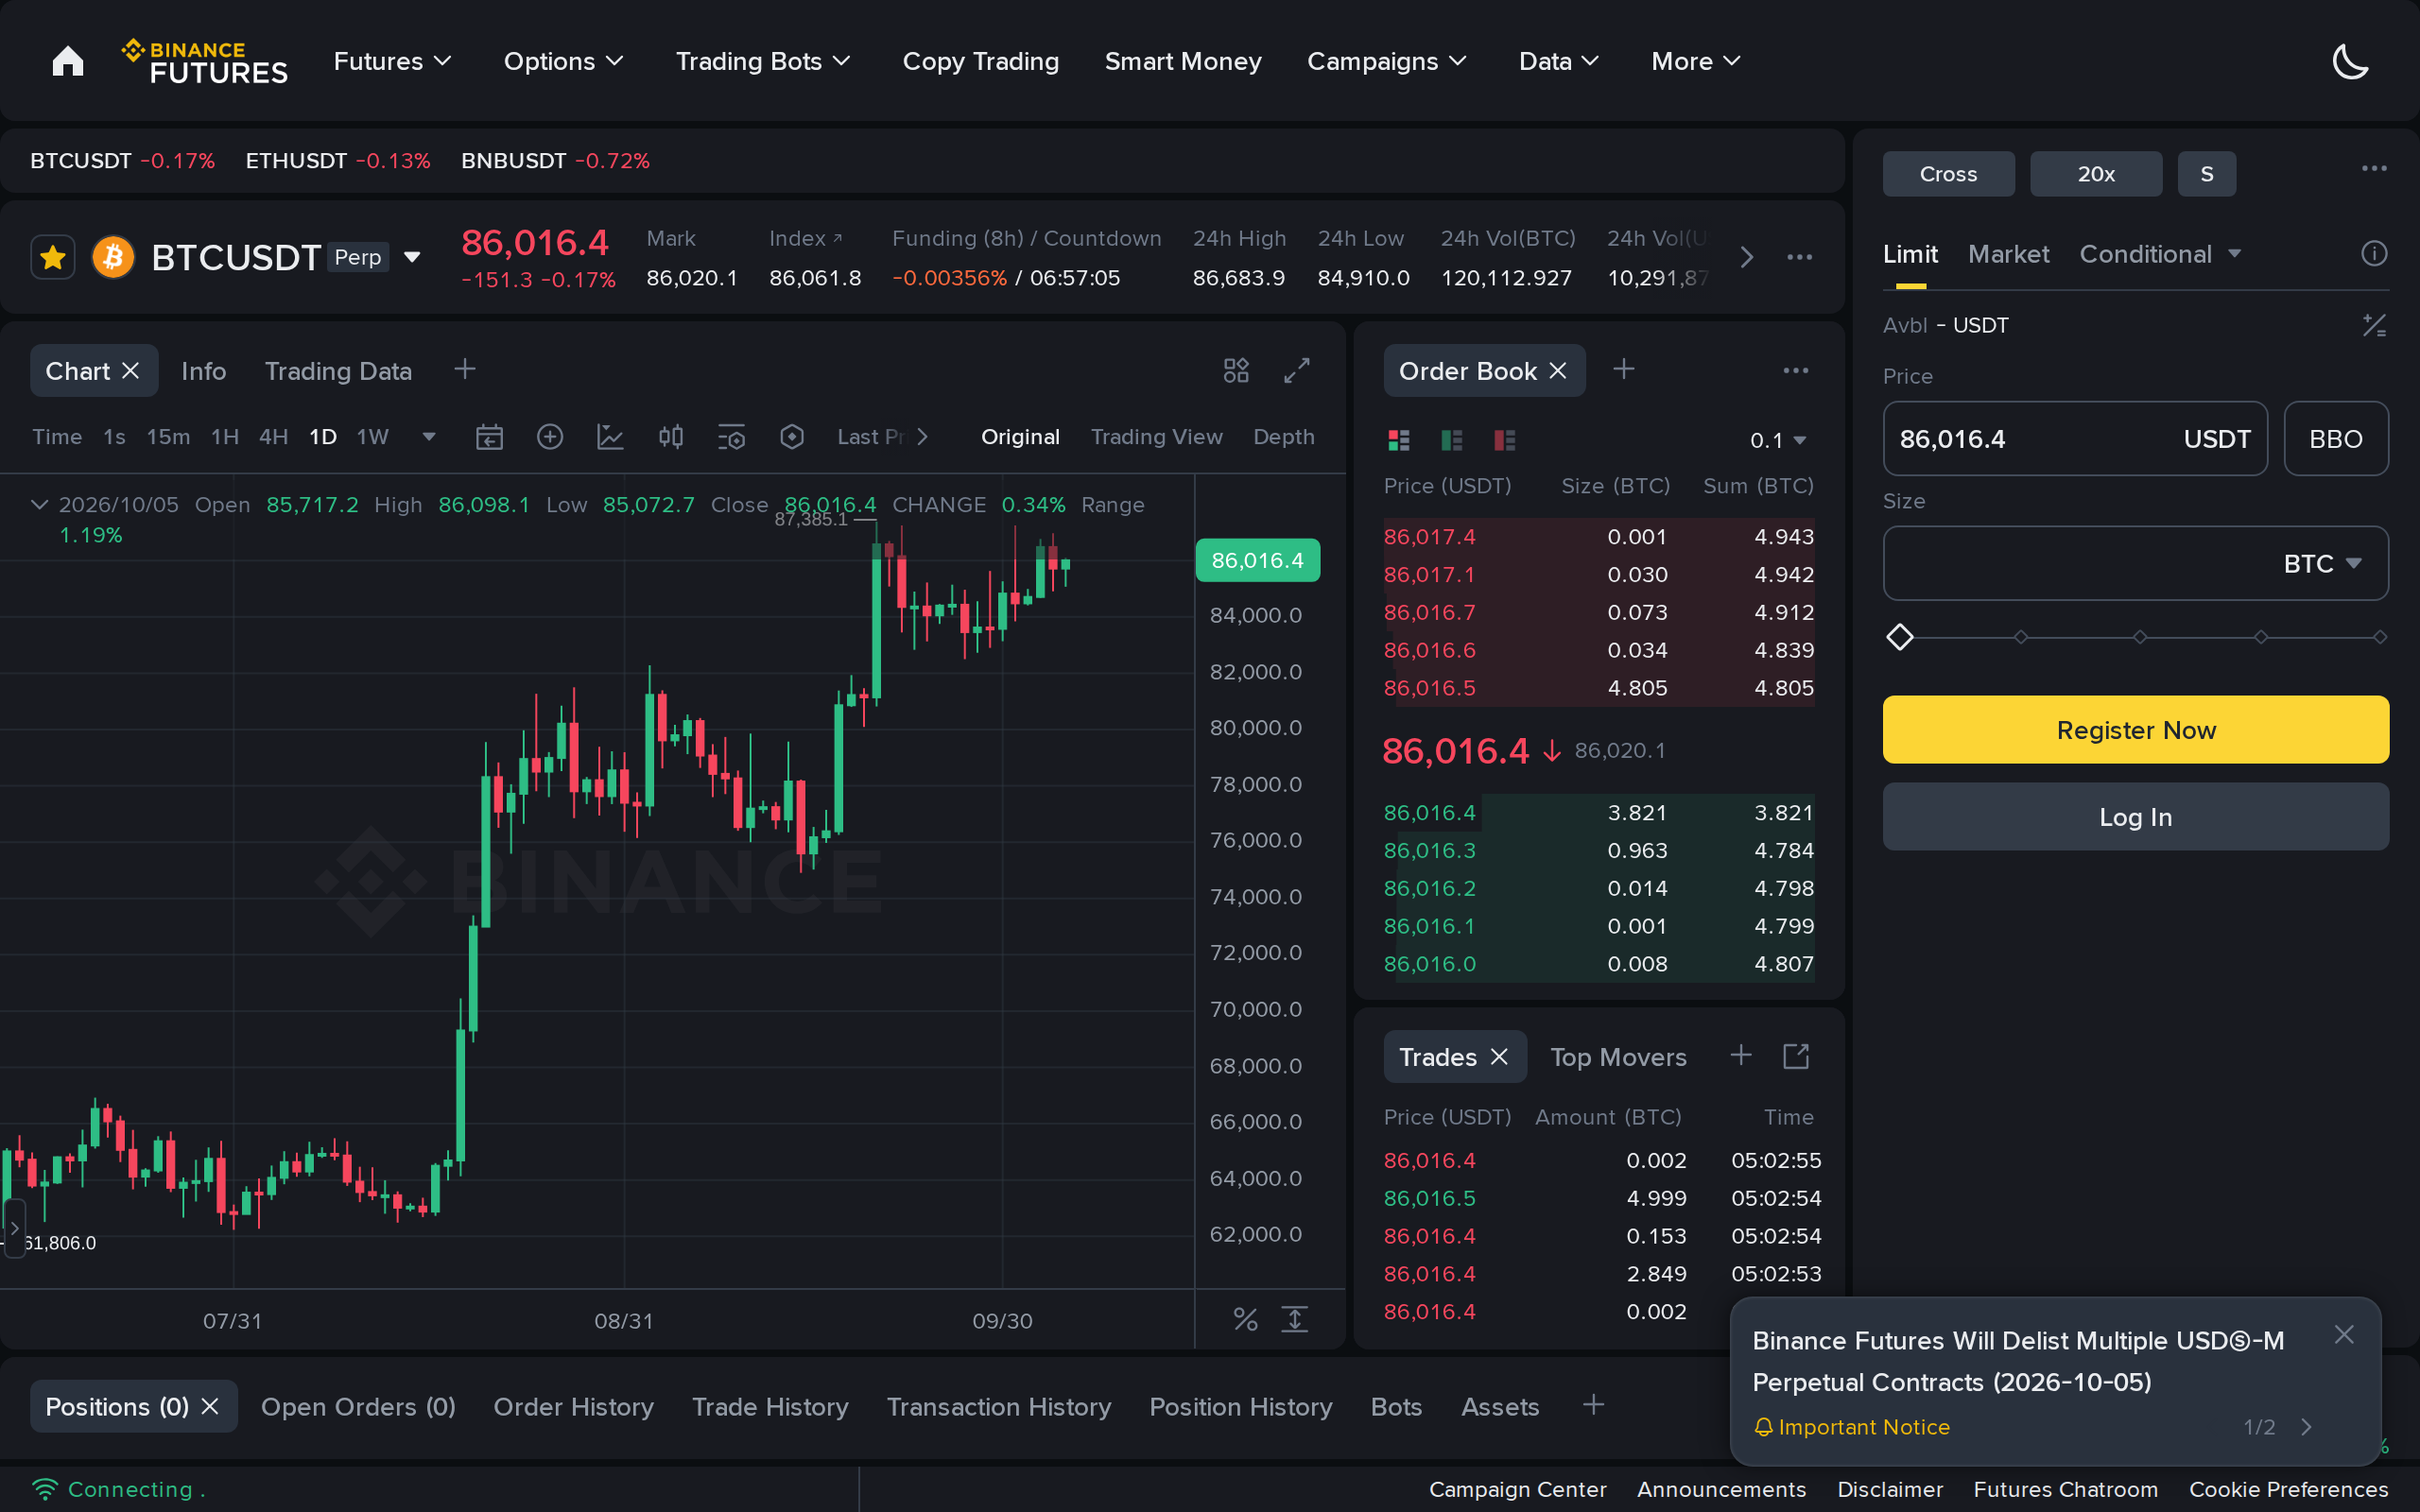Image resolution: width=2420 pixels, height=1512 pixels.
Task: Switch chart to Trading View mode
Action: click(1156, 437)
